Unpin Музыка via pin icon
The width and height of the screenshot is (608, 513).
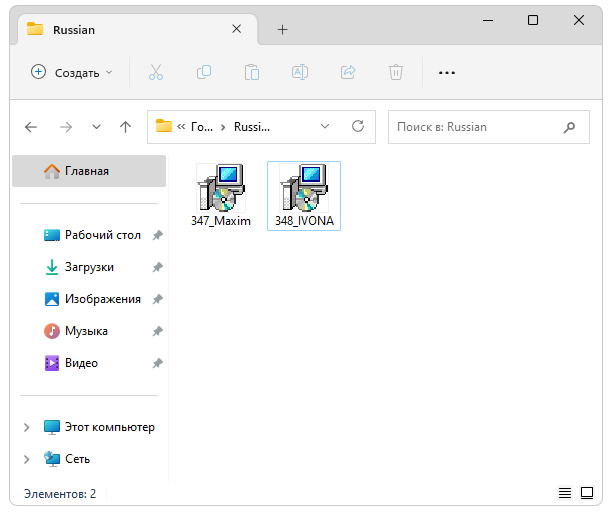click(x=157, y=331)
